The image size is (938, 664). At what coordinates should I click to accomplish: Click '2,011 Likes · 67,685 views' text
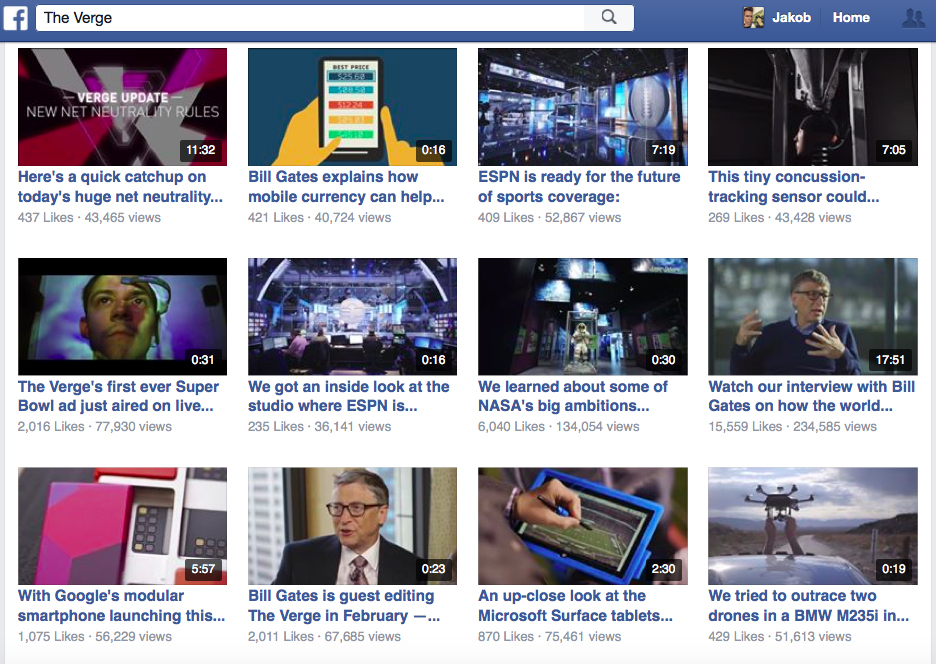pos(324,636)
